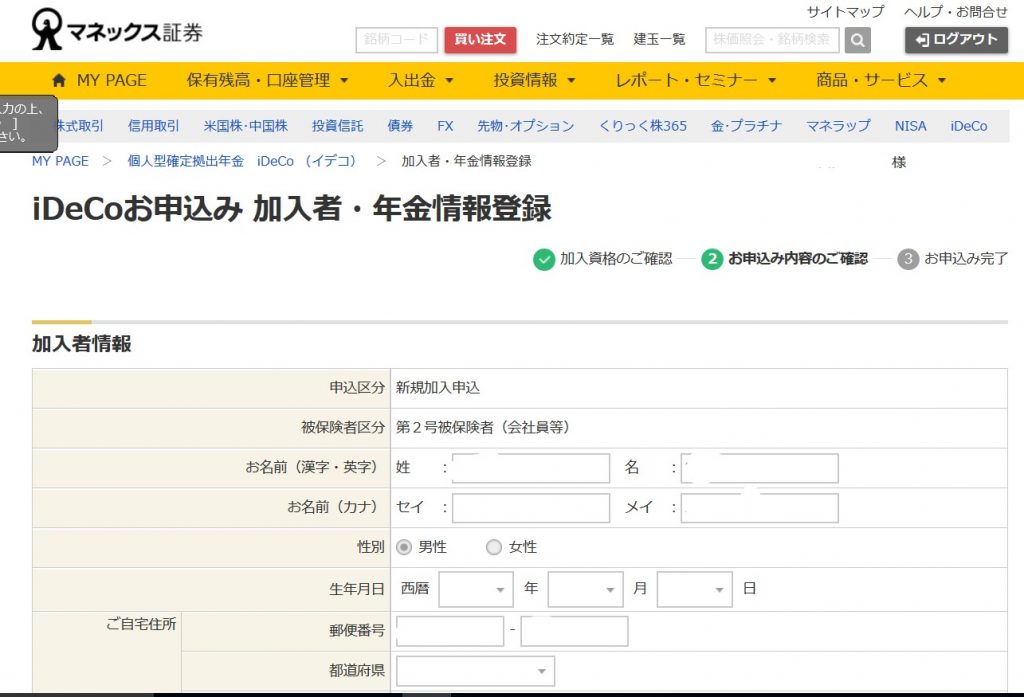Select the 男性 radio button

(x=404, y=547)
